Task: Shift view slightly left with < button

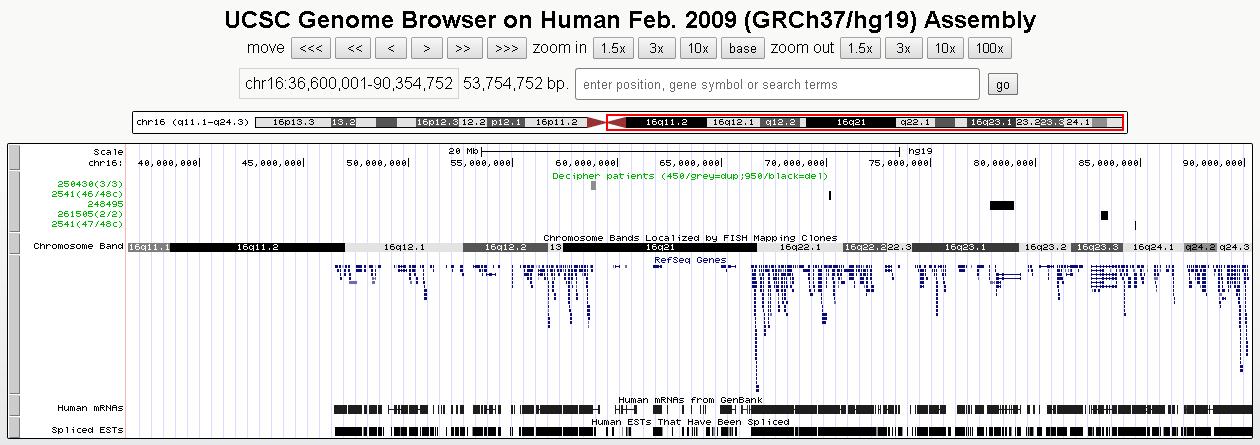Action: (391, 48)
